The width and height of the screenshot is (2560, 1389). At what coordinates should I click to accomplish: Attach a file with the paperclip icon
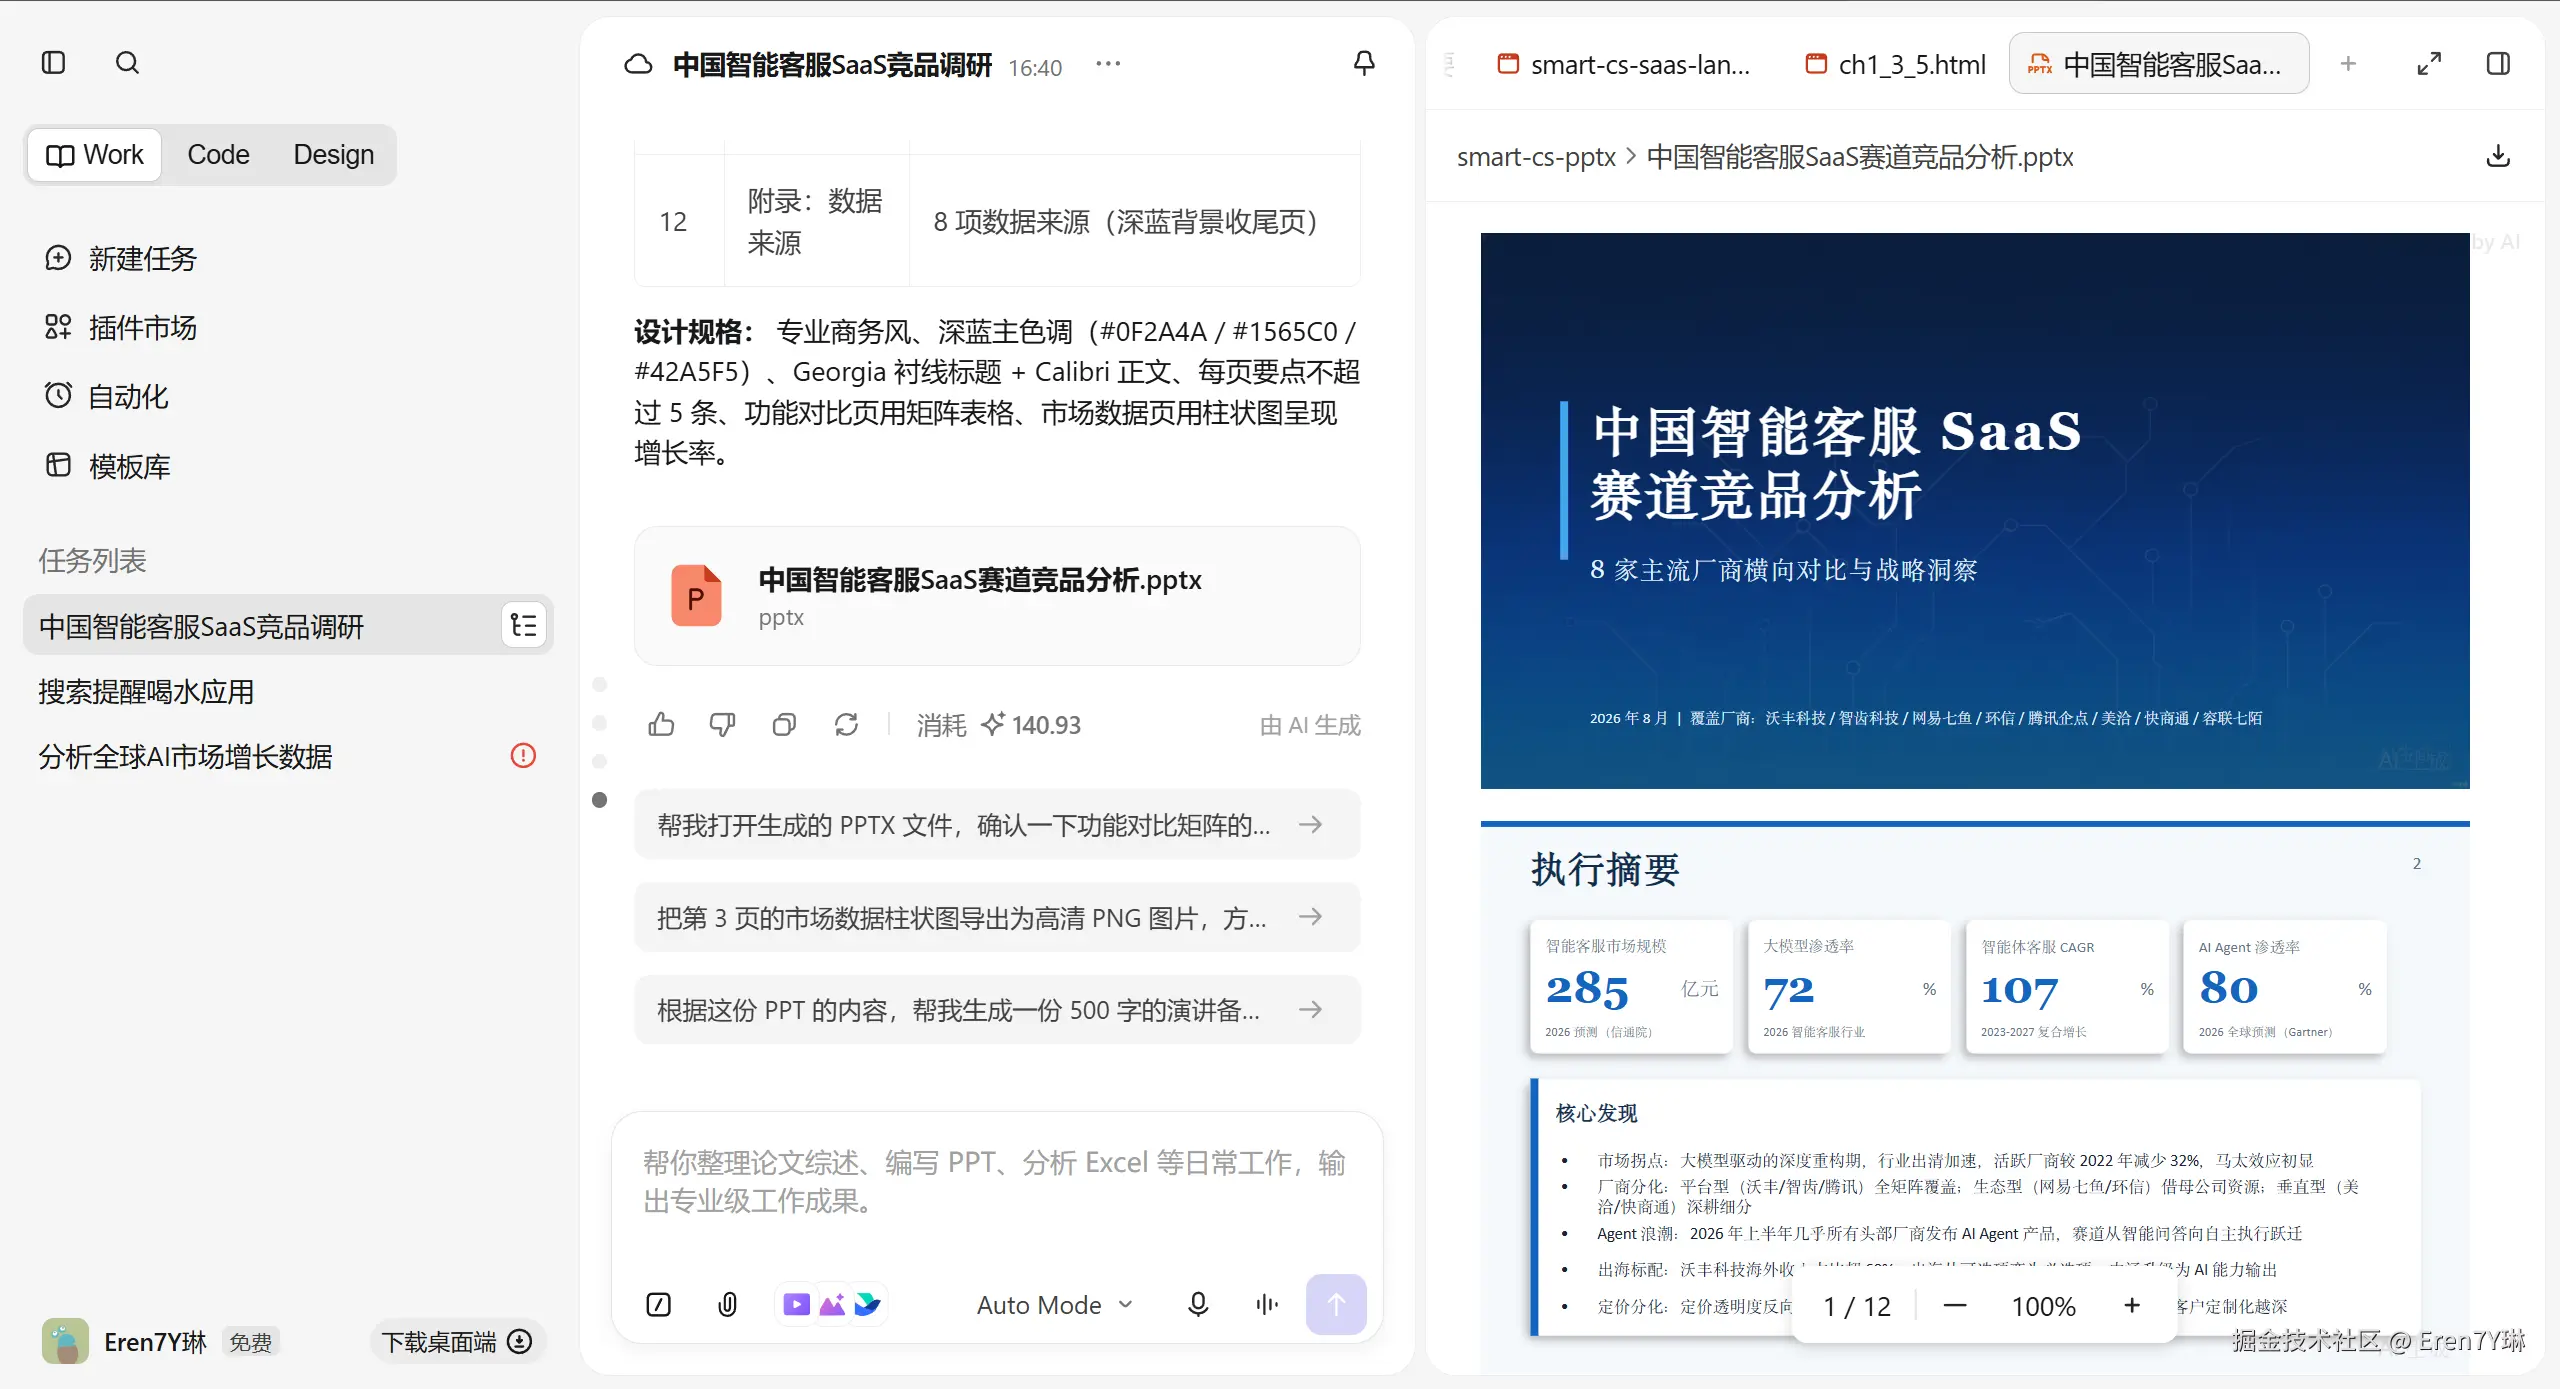[728, 1304]
